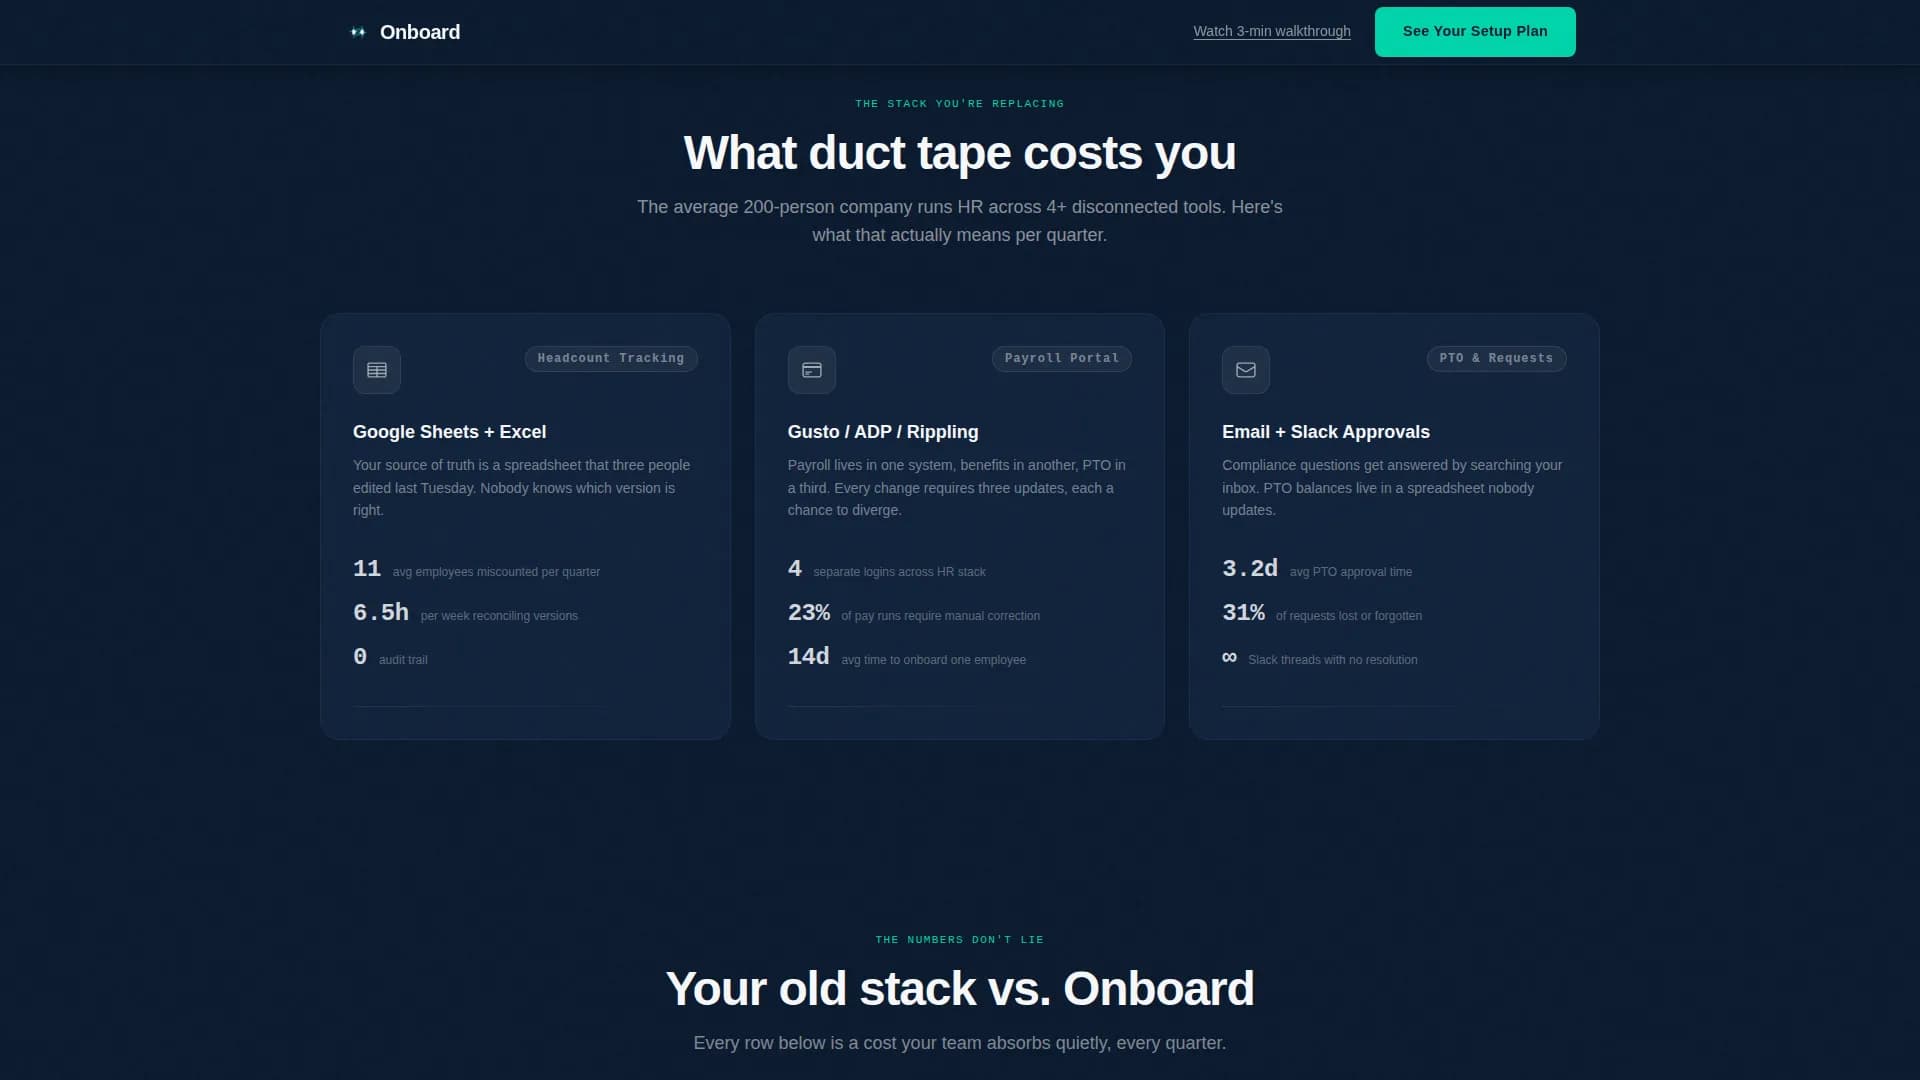Viewport: 1920px width, 1080px height.
Task: Click the What duct tape costs you headline
Action: pyautogui.click(x=960, y=153)
